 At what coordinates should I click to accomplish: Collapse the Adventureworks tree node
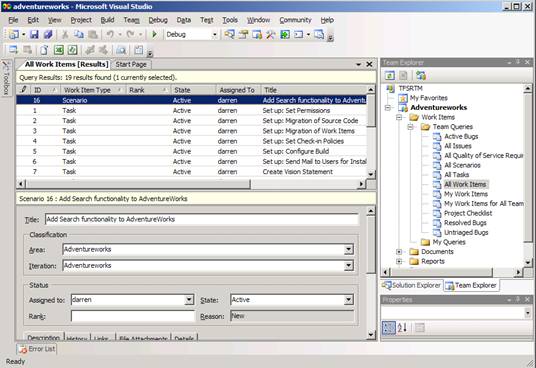pos(388,108)
